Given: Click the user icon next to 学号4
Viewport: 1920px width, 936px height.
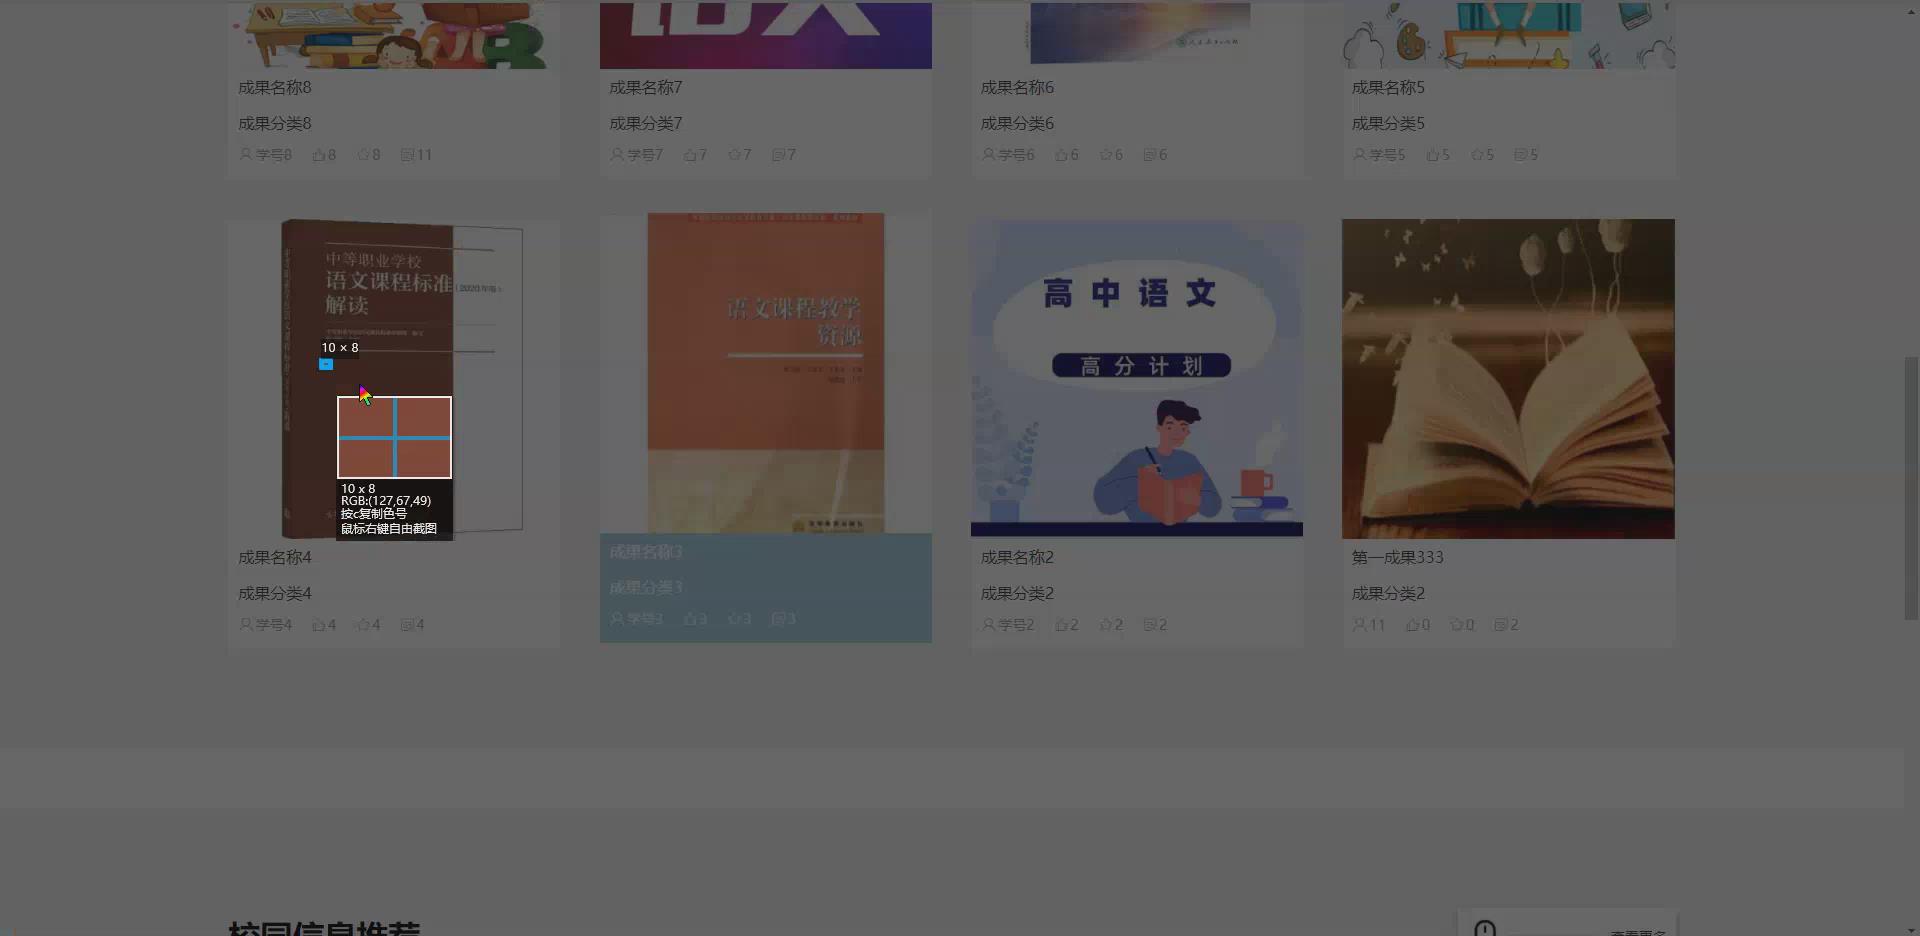Looking at the screenshot, I should coord(246,624).
